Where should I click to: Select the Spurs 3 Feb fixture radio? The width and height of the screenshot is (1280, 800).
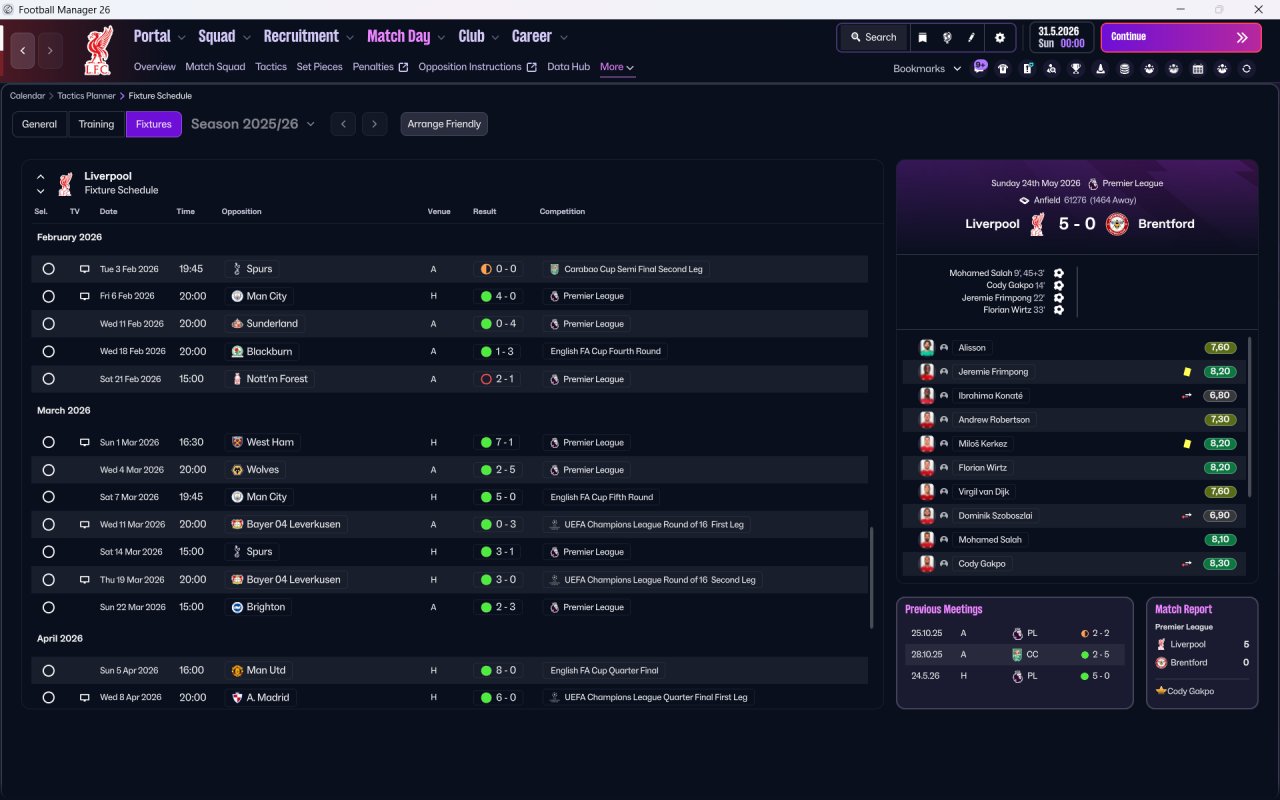[48, 269]
